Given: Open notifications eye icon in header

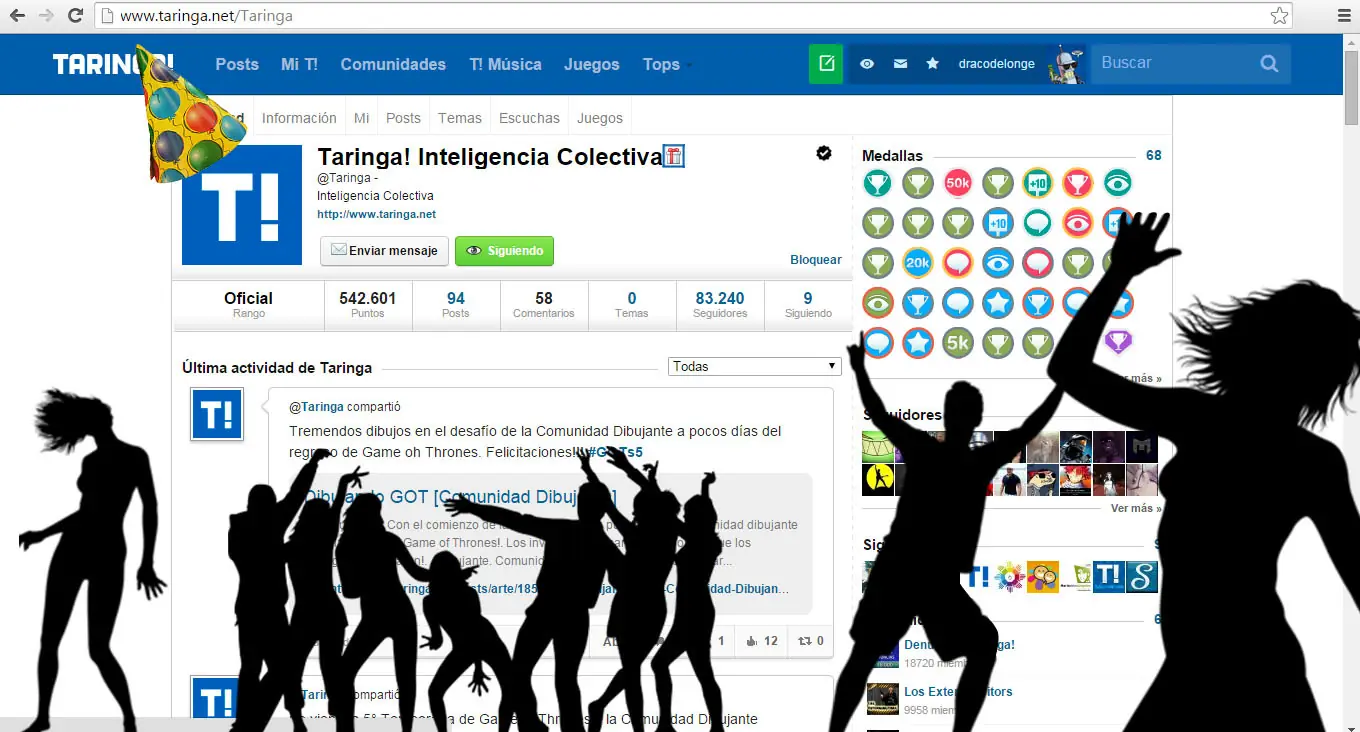Looking at the screenshot, I should (x=867, y=64).
